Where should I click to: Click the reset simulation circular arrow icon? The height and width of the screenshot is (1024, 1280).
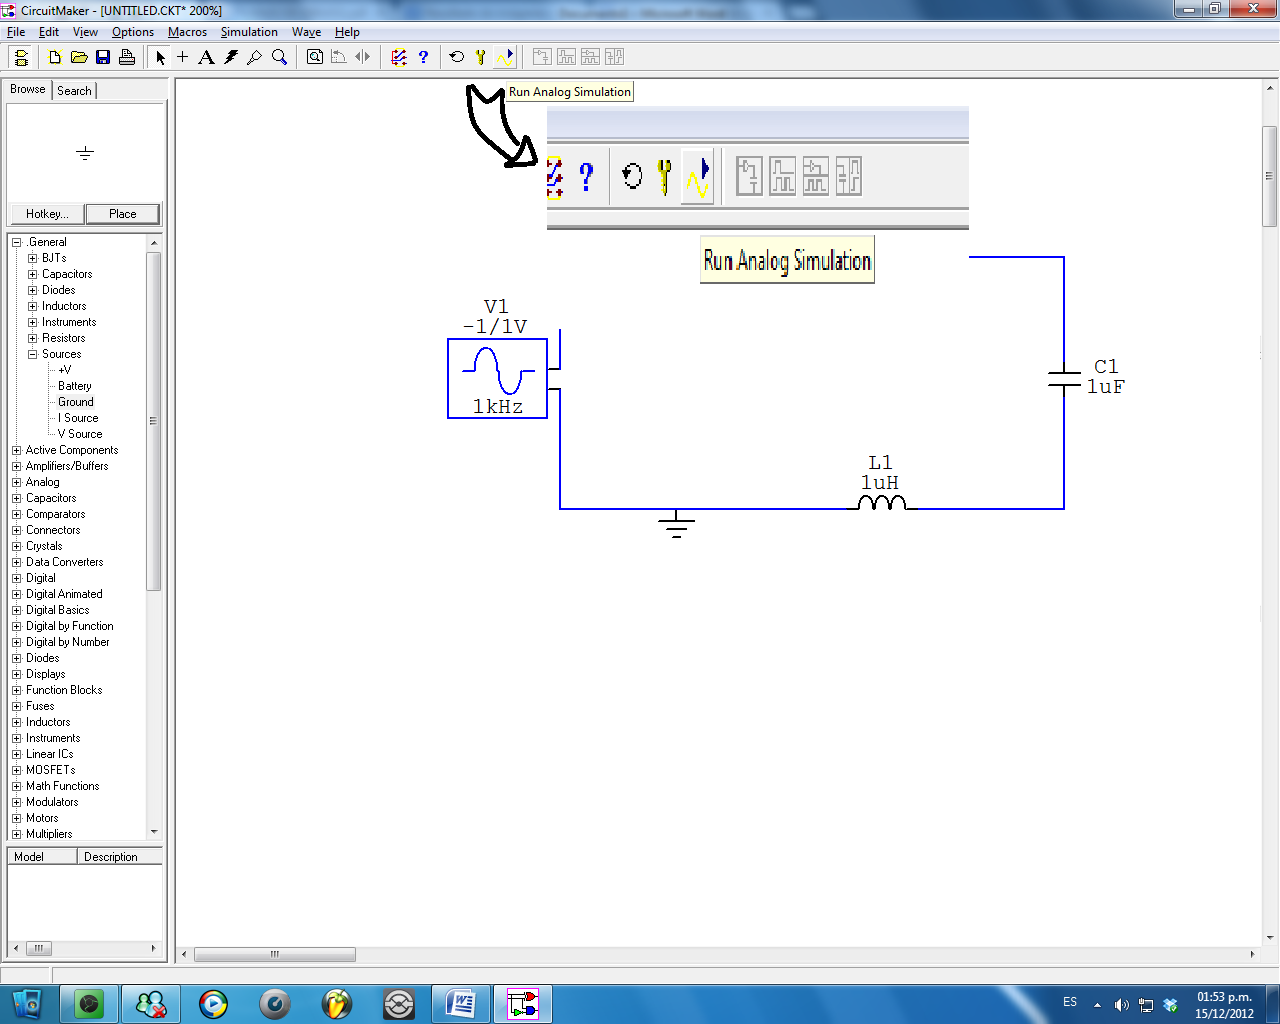tap(459, 57)
